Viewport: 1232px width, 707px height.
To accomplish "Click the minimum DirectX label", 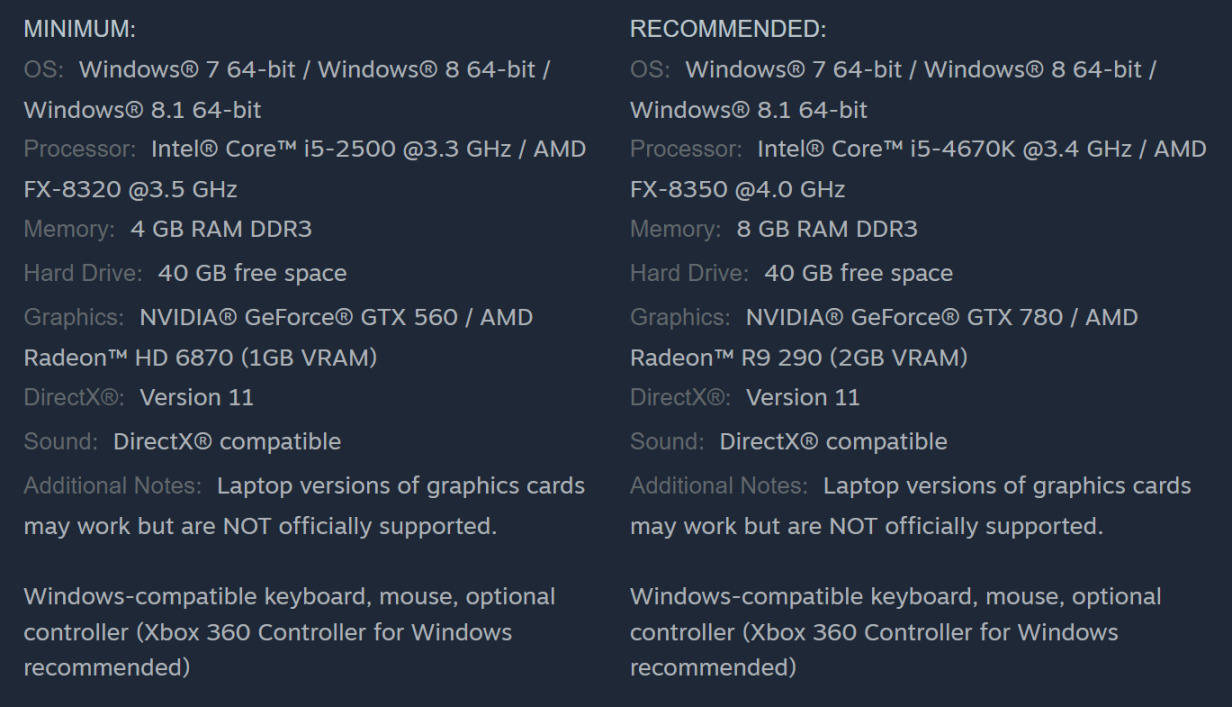I will tap(74, 398).
